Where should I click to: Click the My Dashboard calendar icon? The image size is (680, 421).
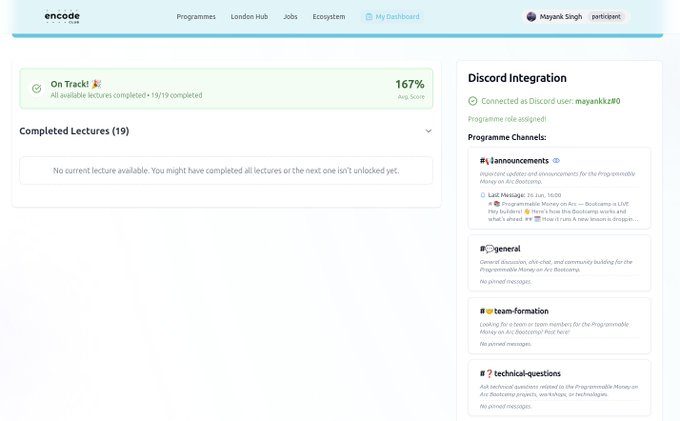click(x=369, y=16)
